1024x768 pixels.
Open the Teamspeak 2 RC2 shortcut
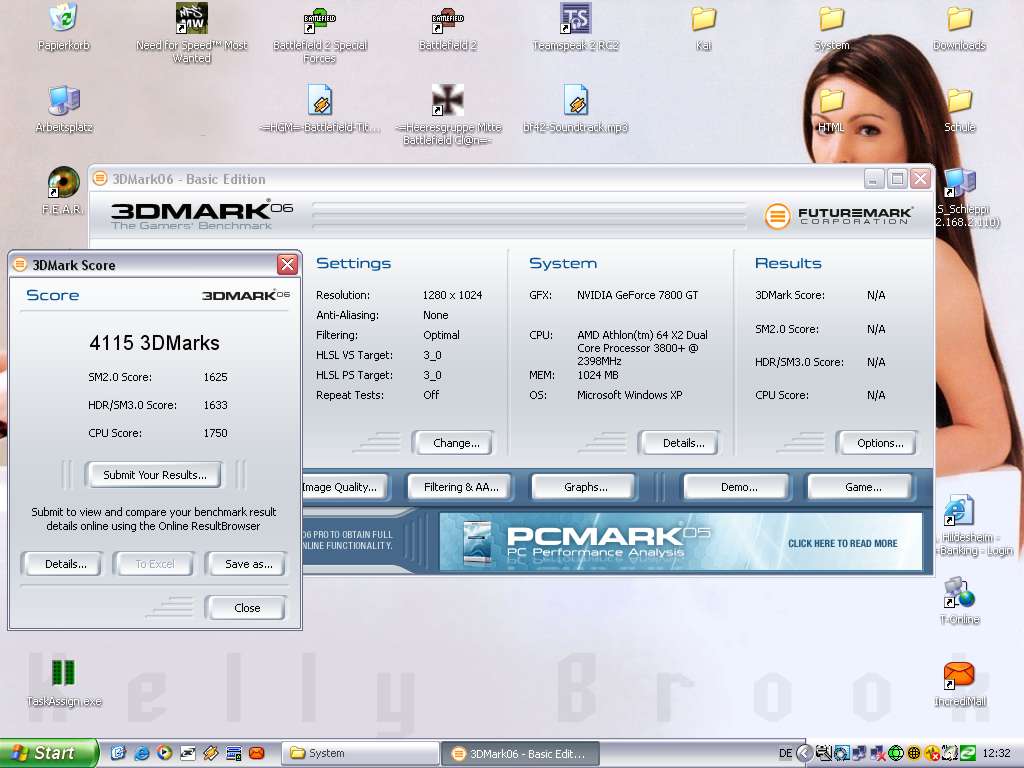click(x=575, y=18)
